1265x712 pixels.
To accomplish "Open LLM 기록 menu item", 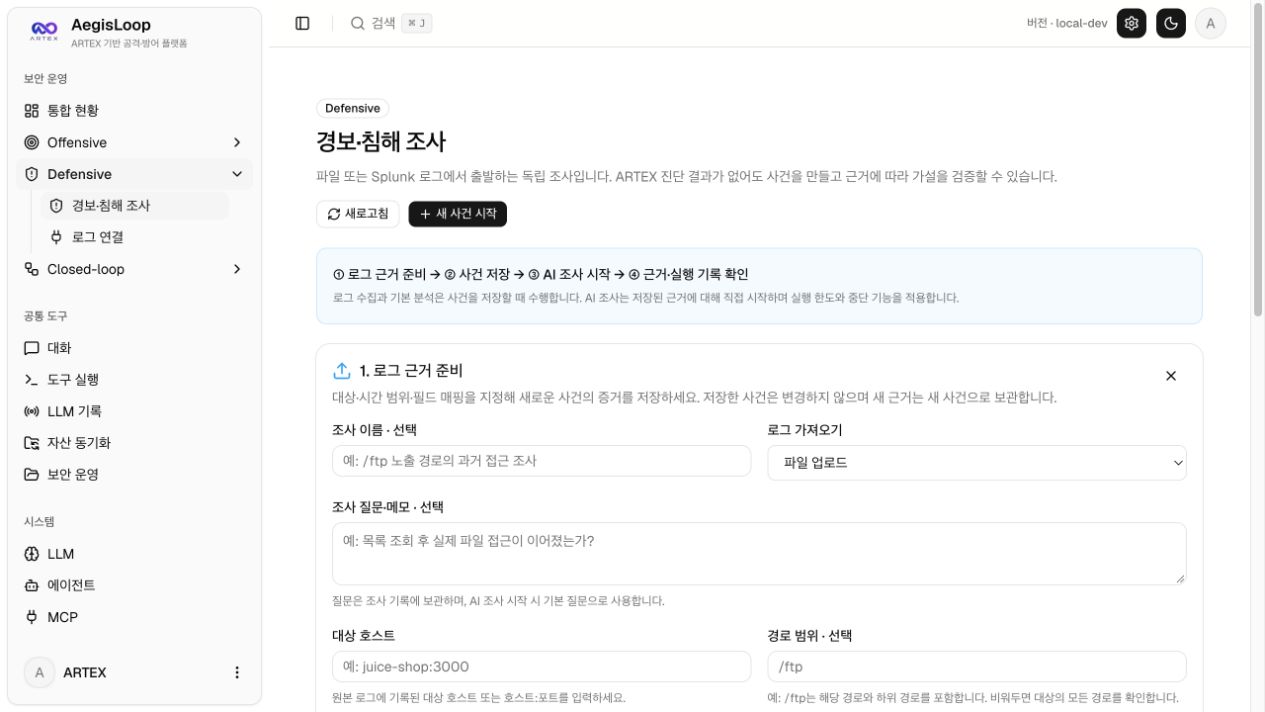I will 134,411.
